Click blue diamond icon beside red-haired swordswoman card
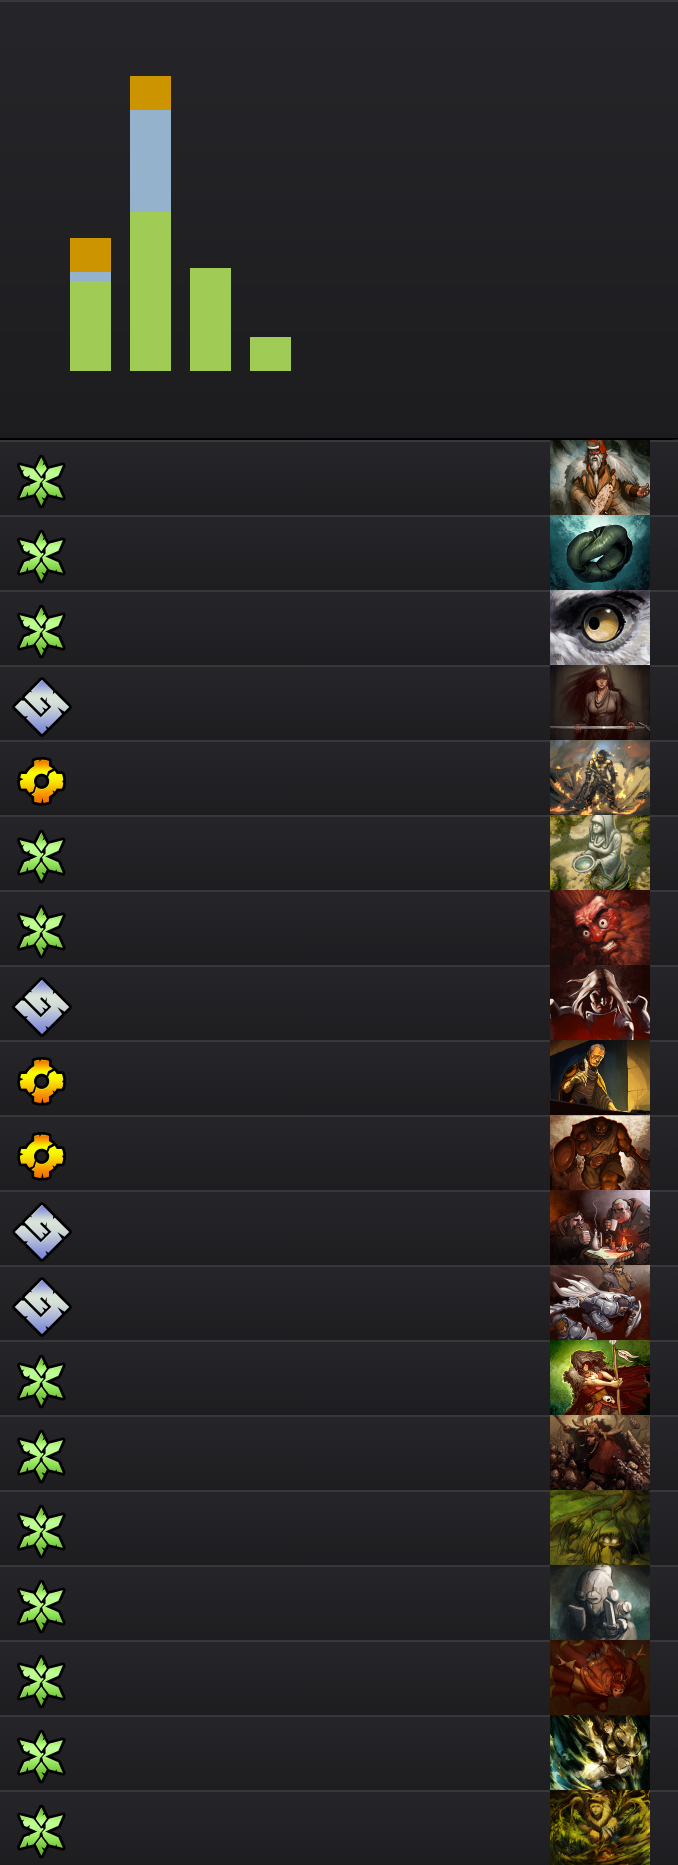 [41, 706]
